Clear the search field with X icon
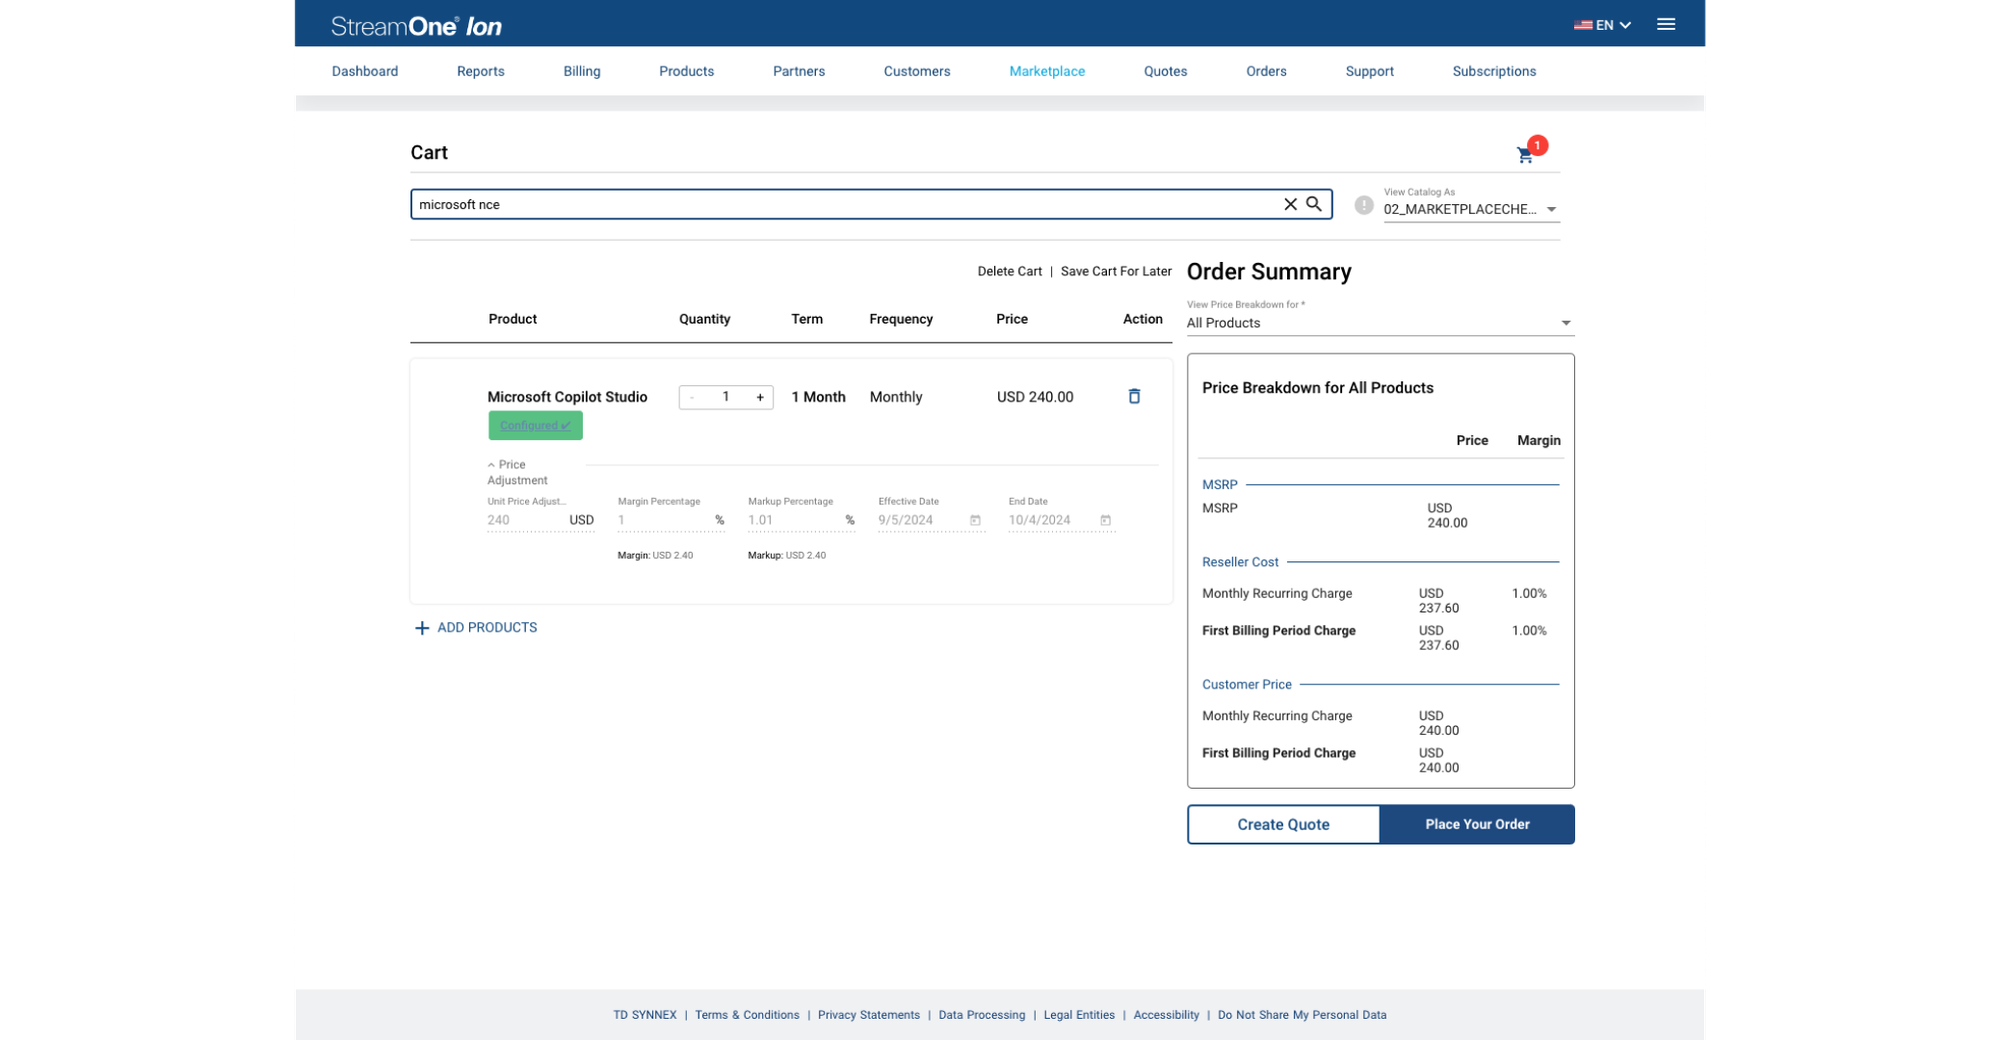 click(1290, 204)
